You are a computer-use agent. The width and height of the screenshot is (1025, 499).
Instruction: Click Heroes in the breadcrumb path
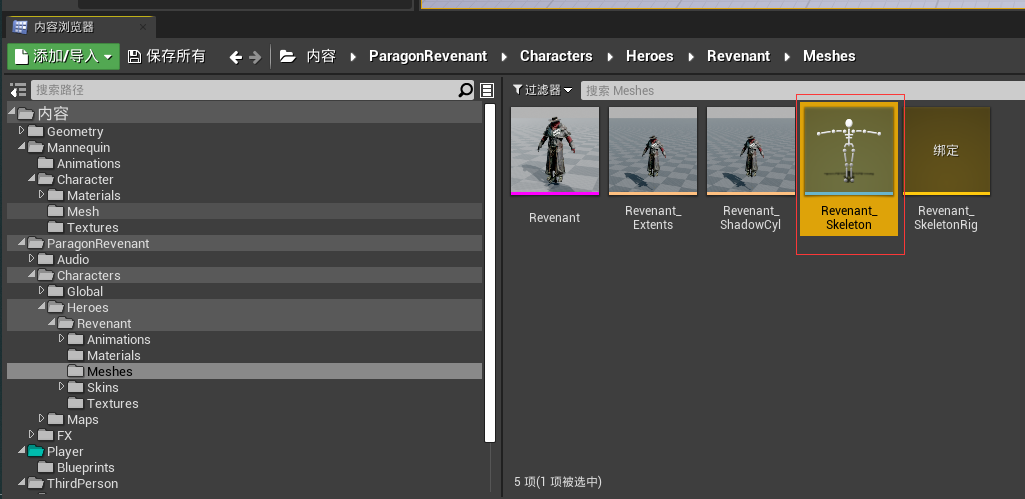coord(649,56)
